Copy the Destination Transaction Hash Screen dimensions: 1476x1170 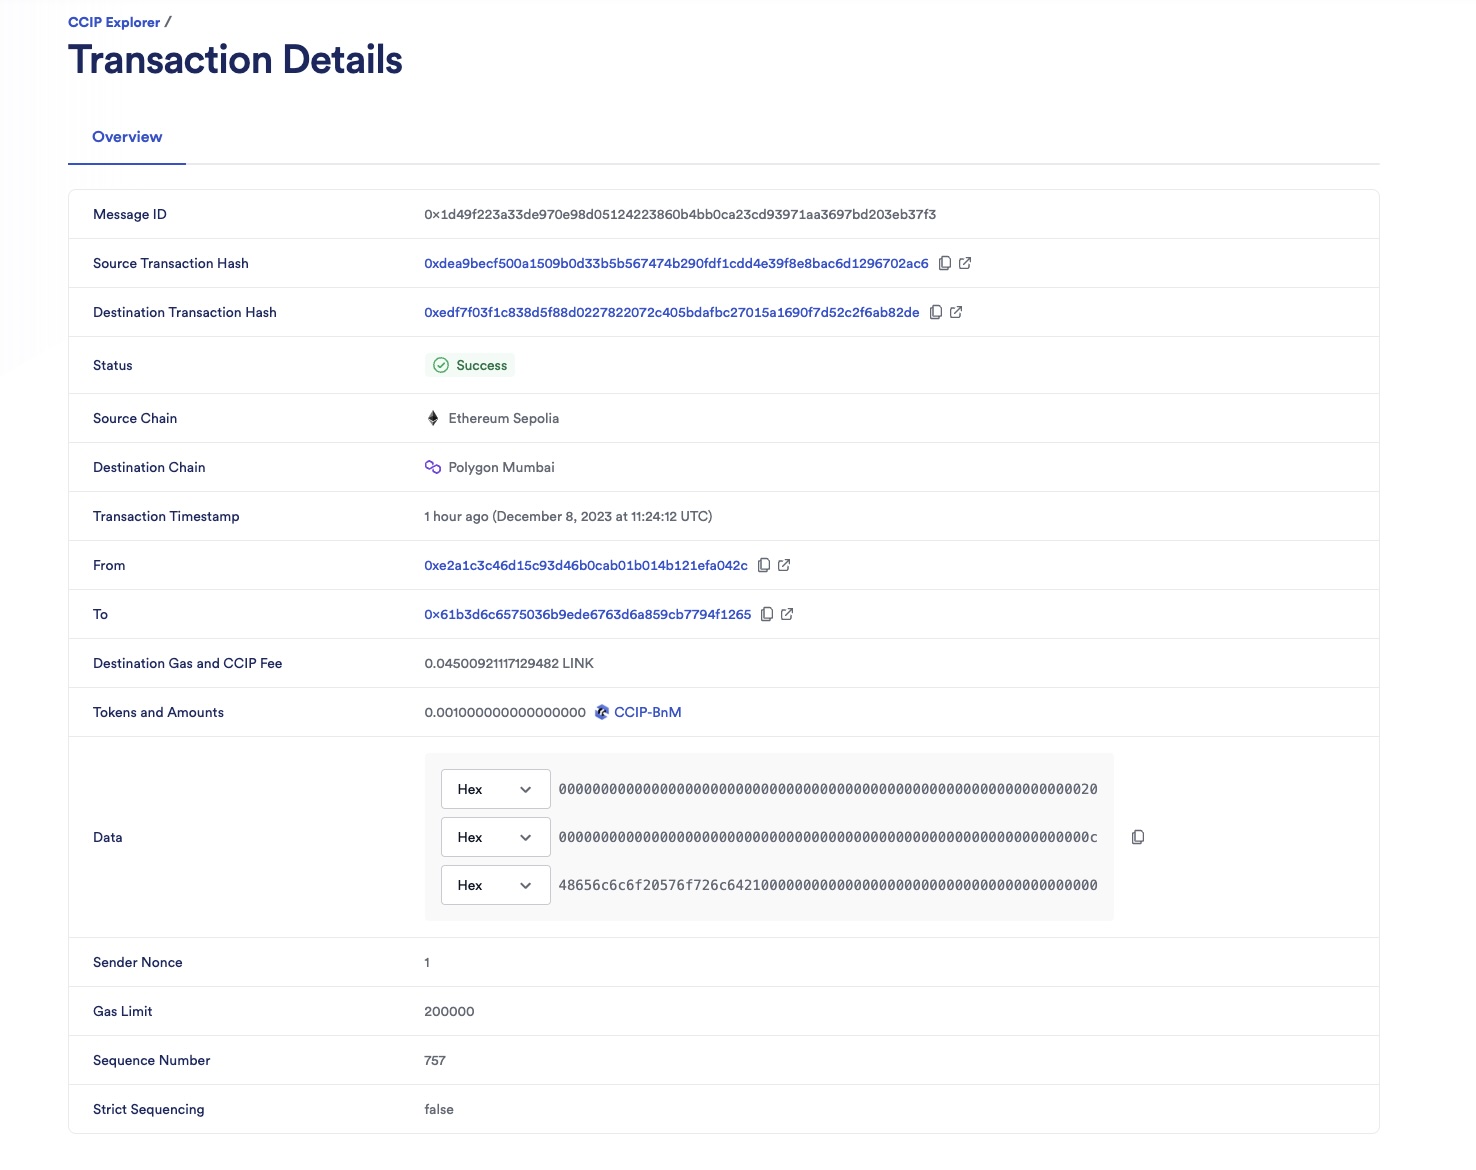point(936,313)
